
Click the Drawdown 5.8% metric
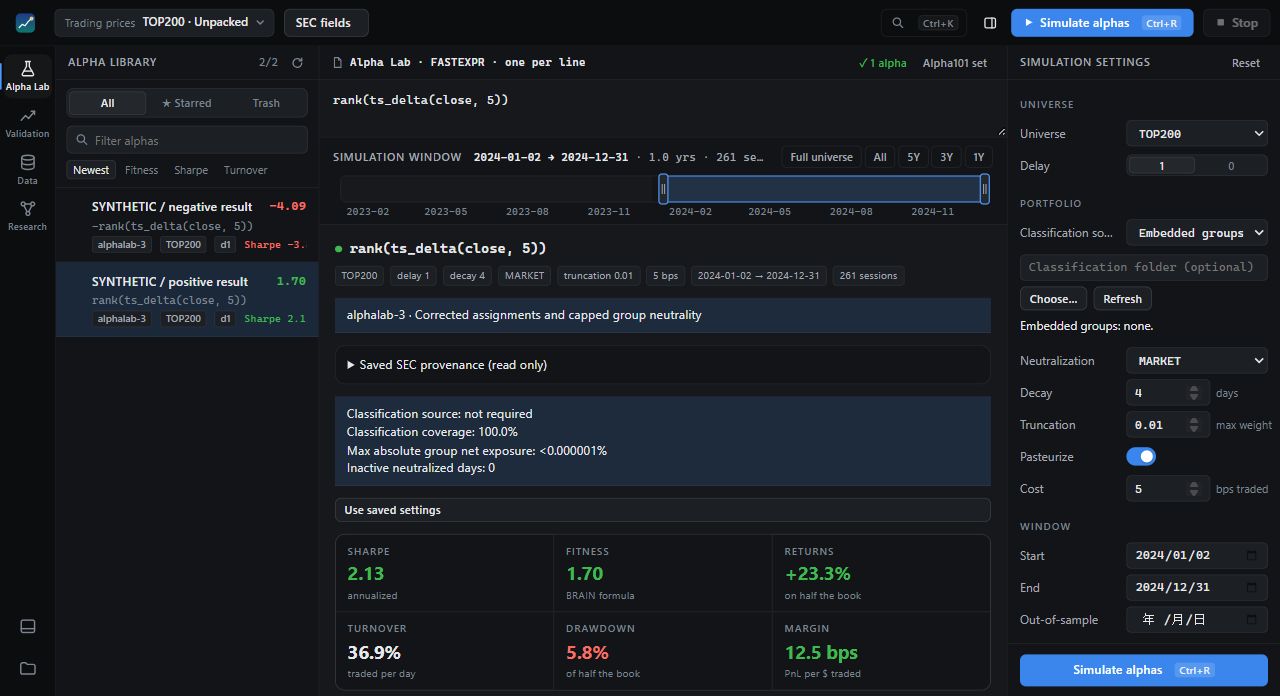pos(662,653)
